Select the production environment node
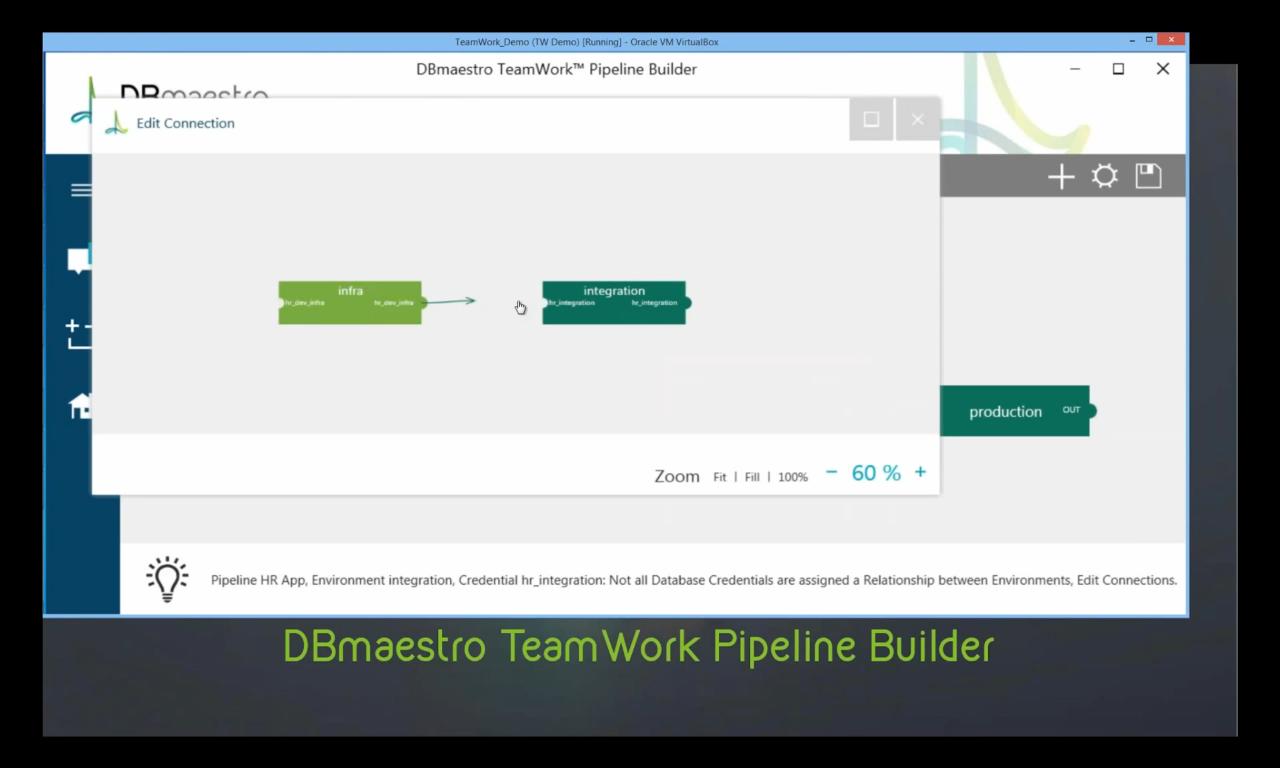The height and width of the screenshot is (768, 1280). tap(1005, 411)
